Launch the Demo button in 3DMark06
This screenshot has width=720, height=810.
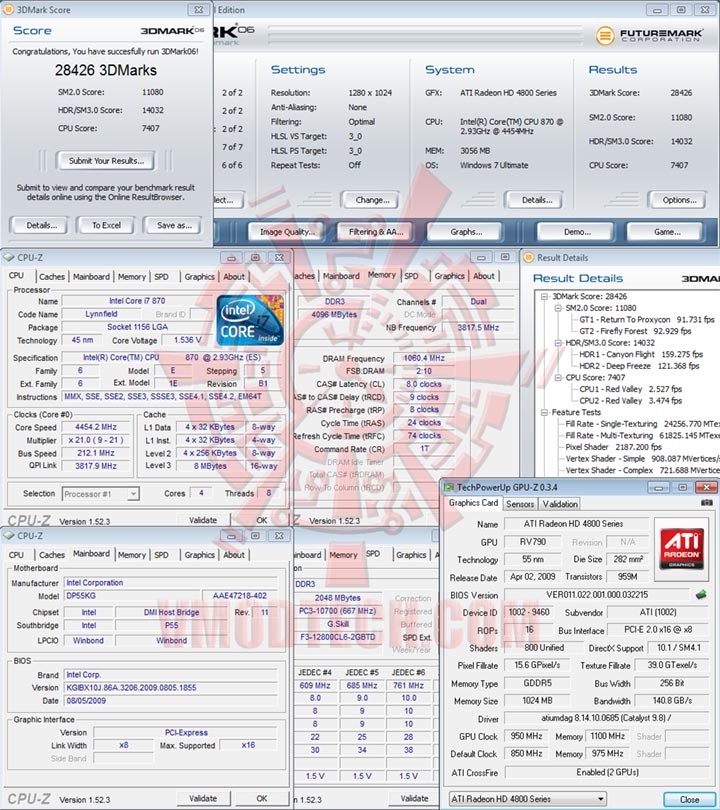coord(576,232)
